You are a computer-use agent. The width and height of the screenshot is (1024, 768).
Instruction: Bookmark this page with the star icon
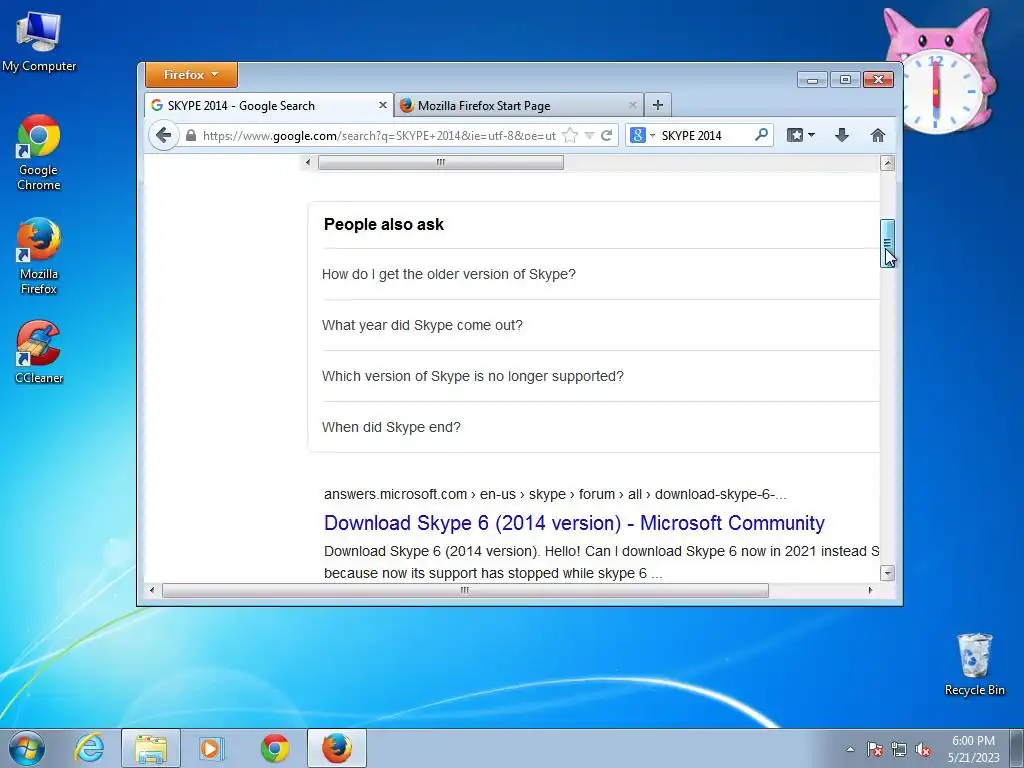coord(570,135)
